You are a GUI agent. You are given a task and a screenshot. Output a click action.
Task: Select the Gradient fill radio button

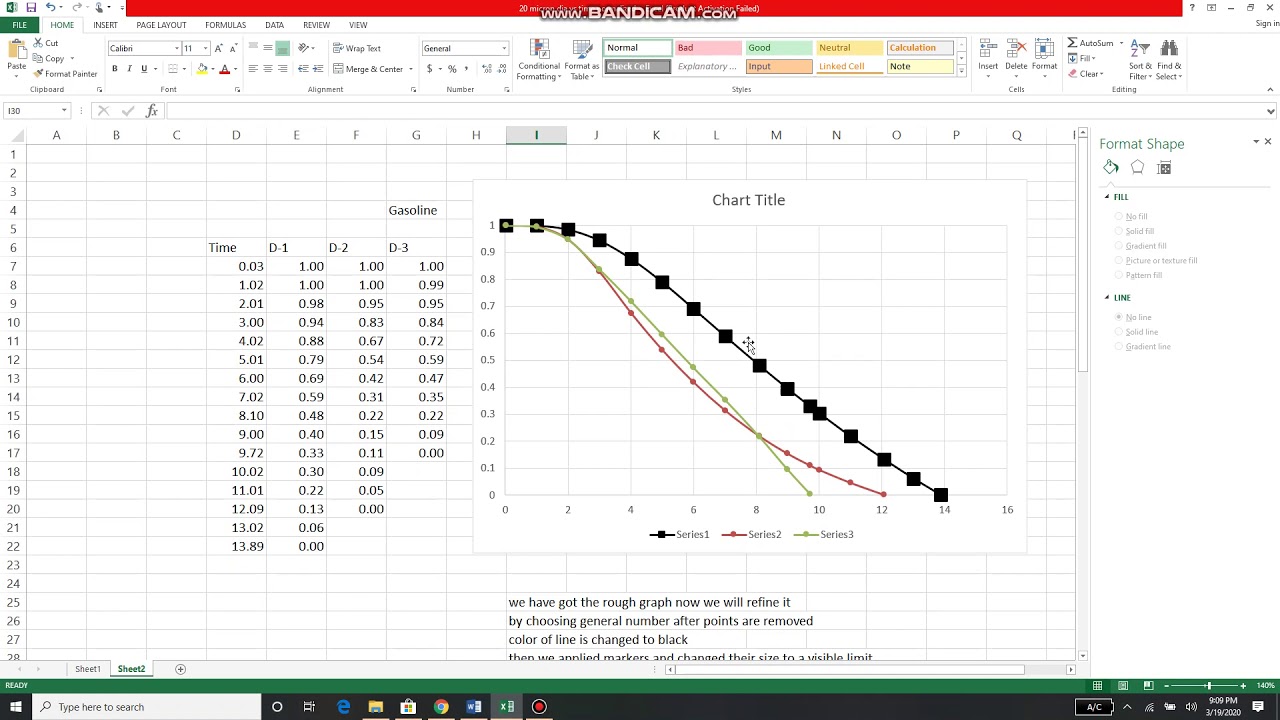pos(1119,246)
